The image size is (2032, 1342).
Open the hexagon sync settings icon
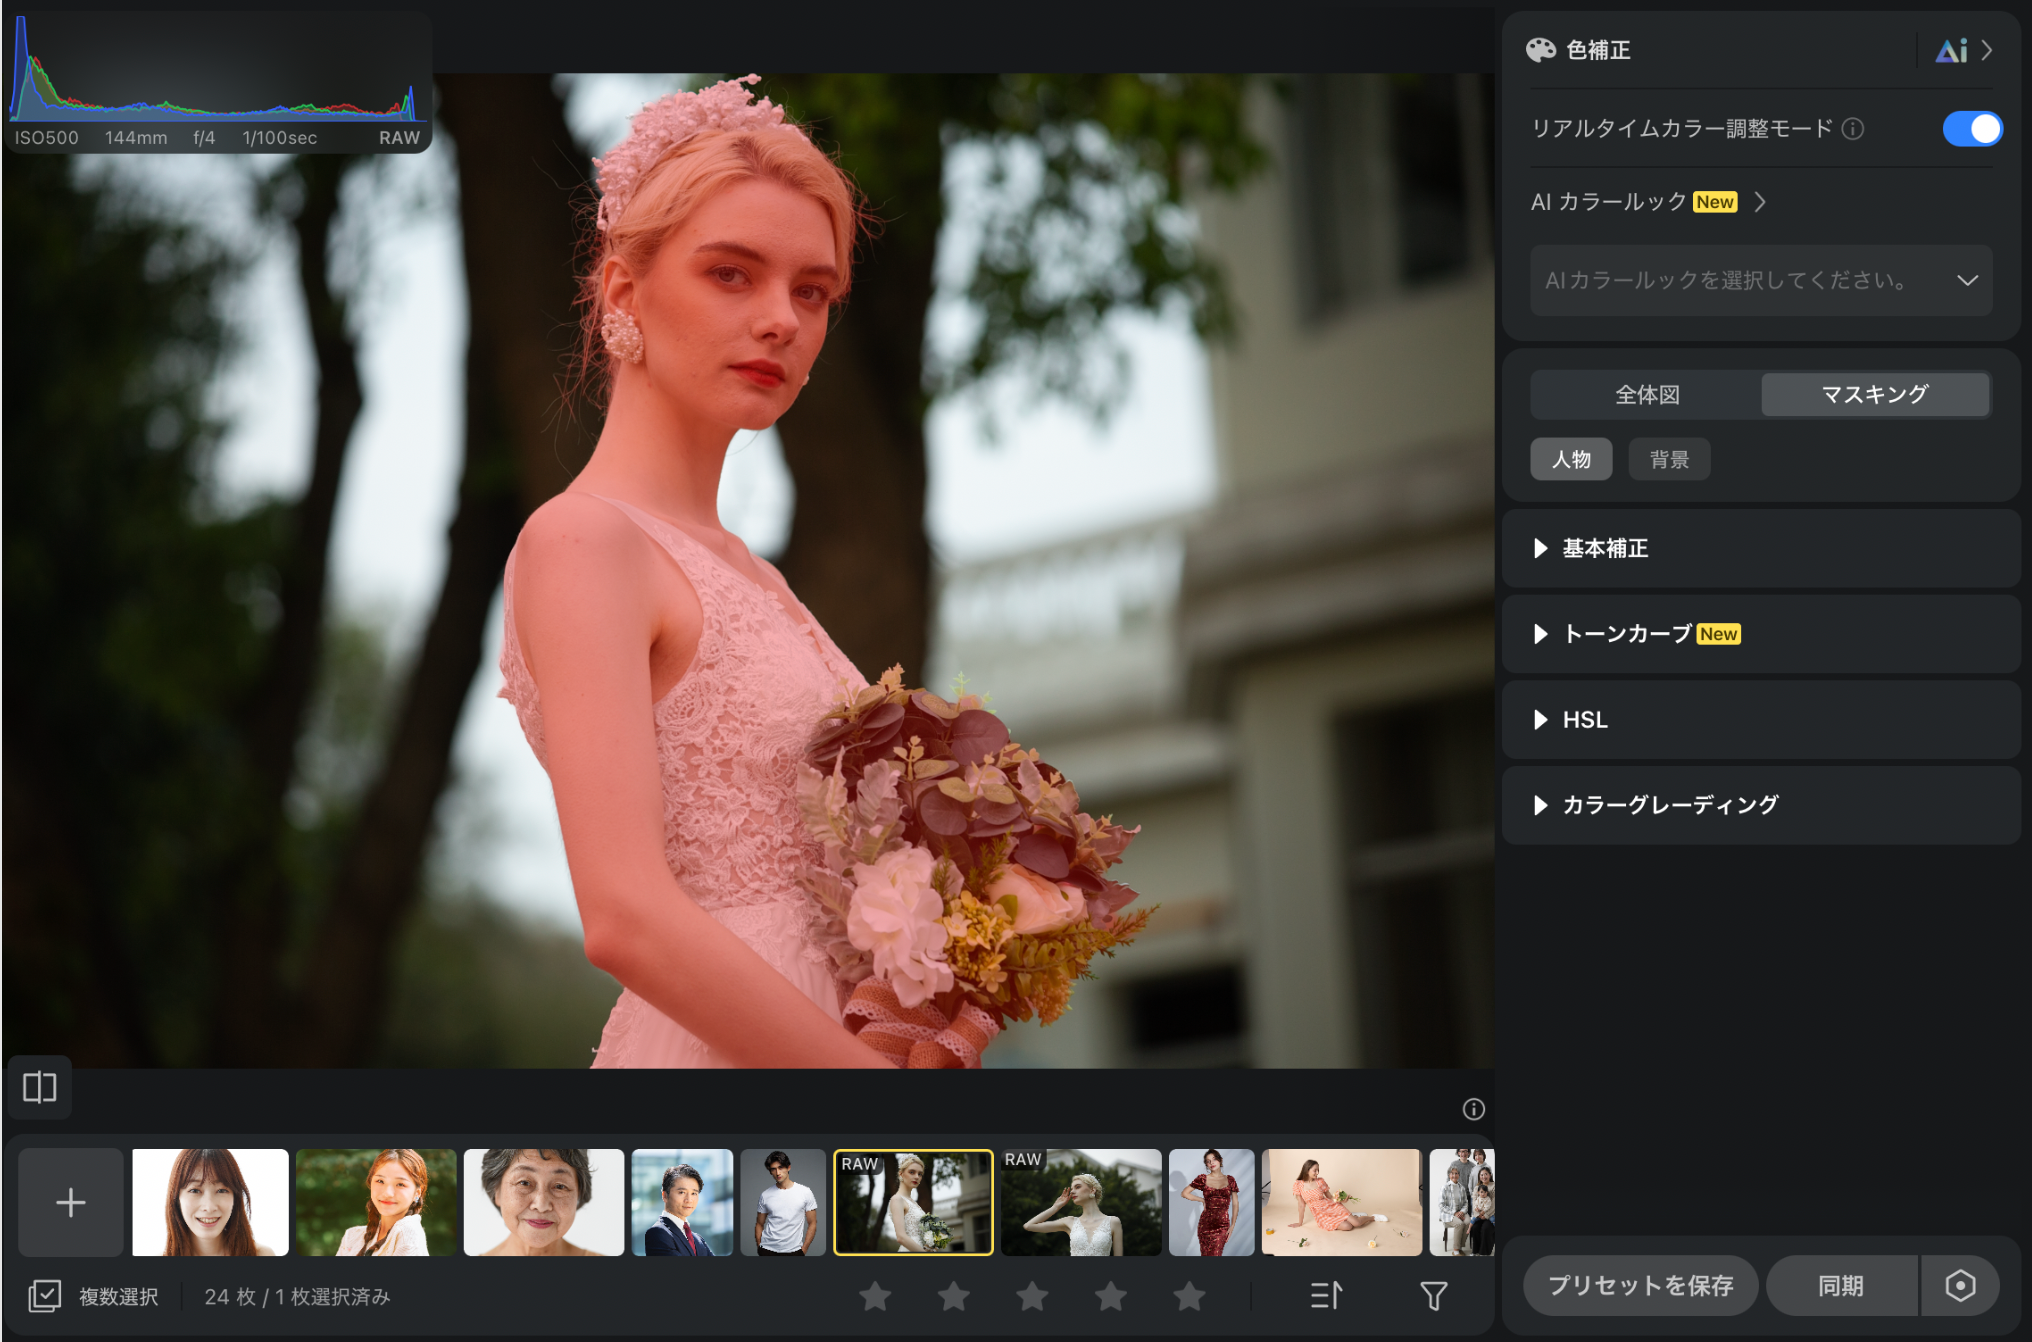(1960, 1285)
